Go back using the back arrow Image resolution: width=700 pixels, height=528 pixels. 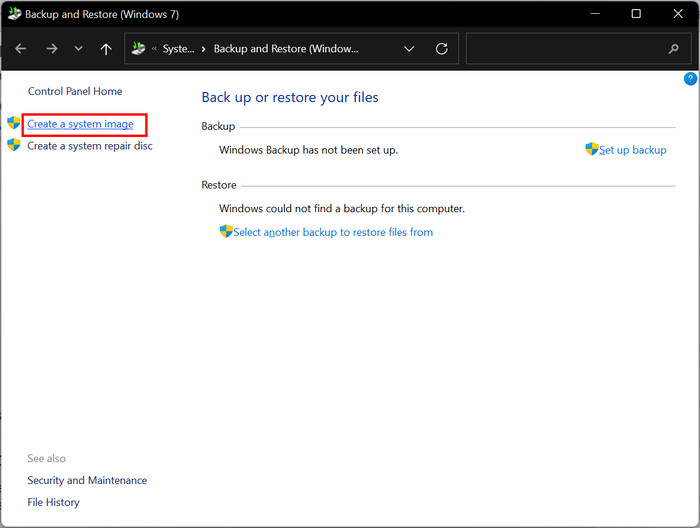(x=21, y=49)
